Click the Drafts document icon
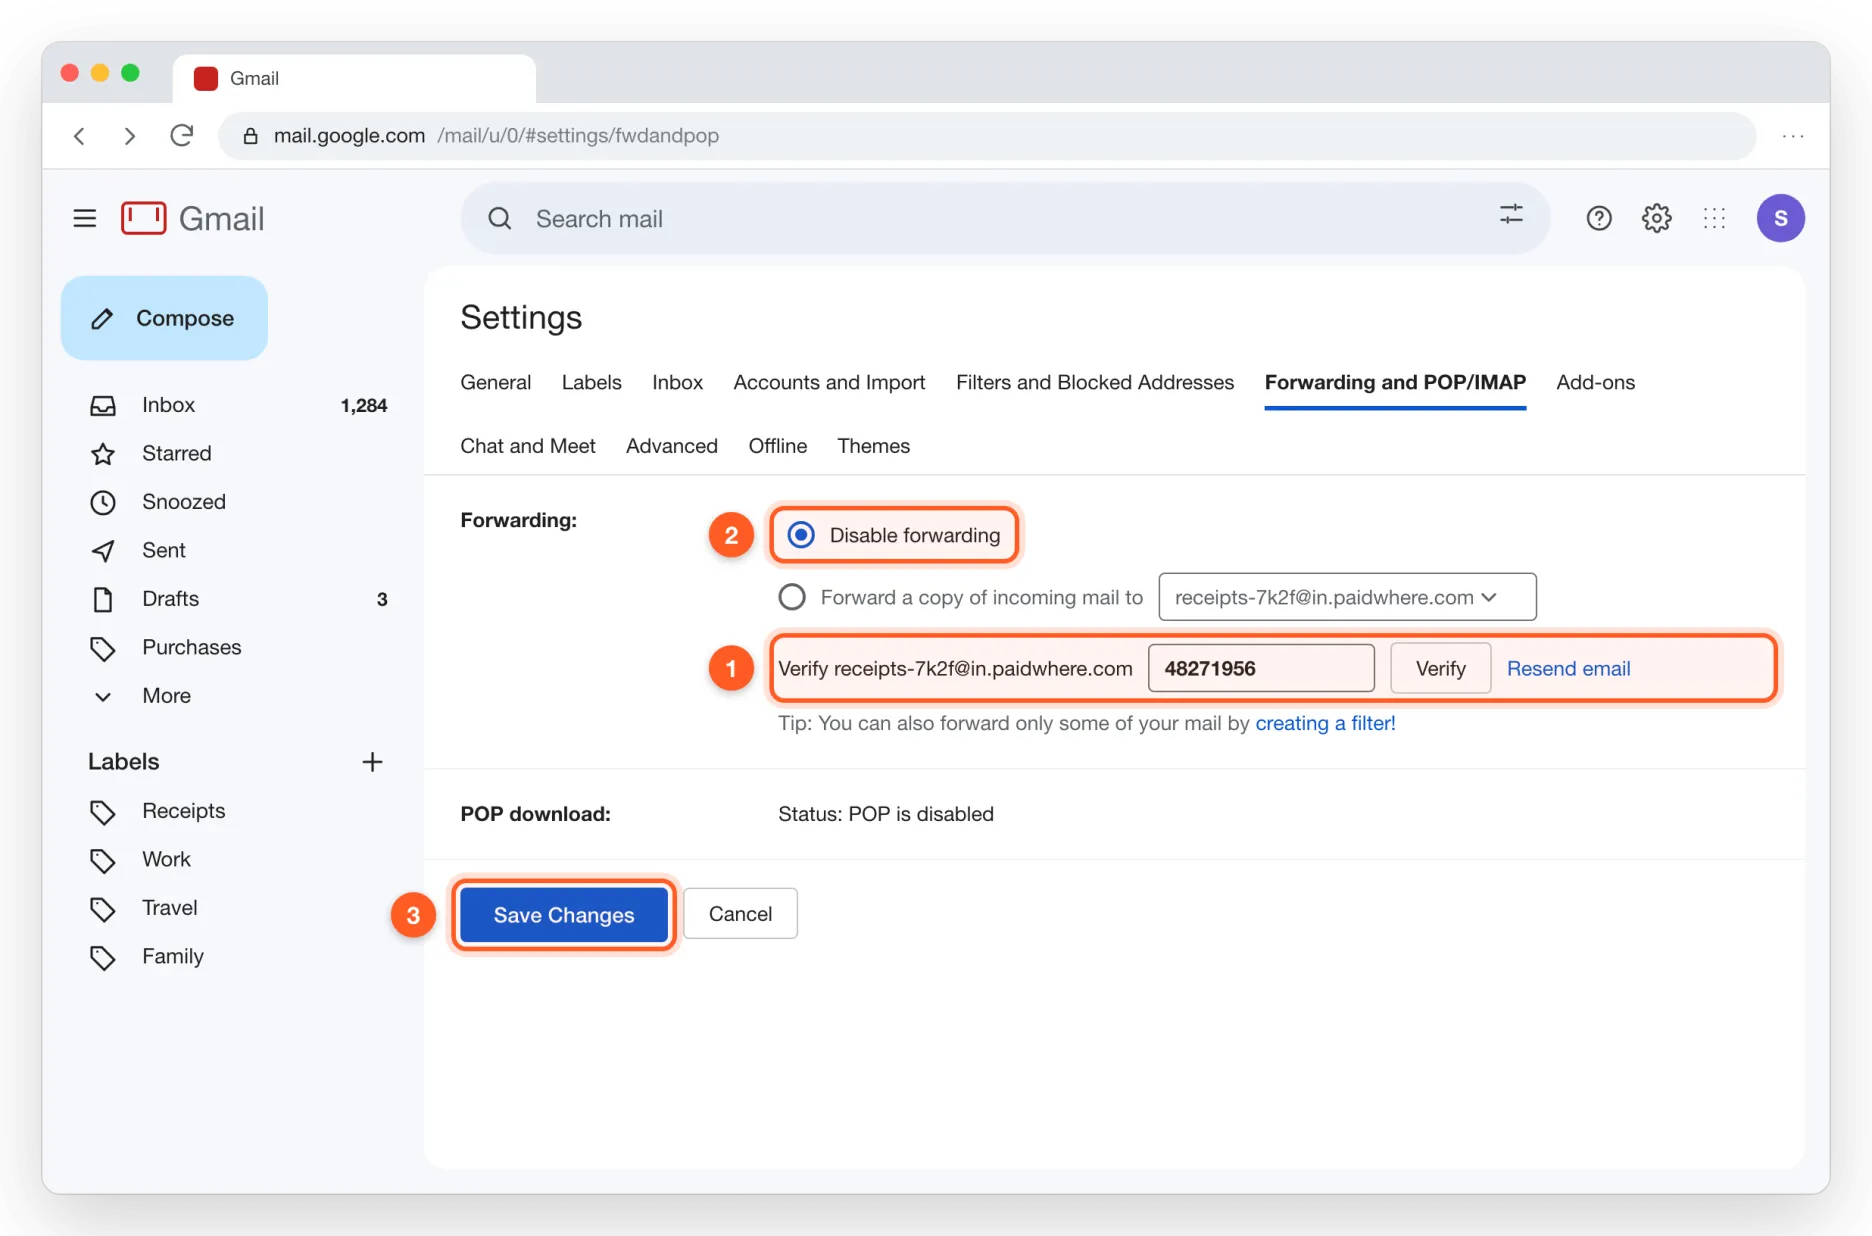 [103, 599]
